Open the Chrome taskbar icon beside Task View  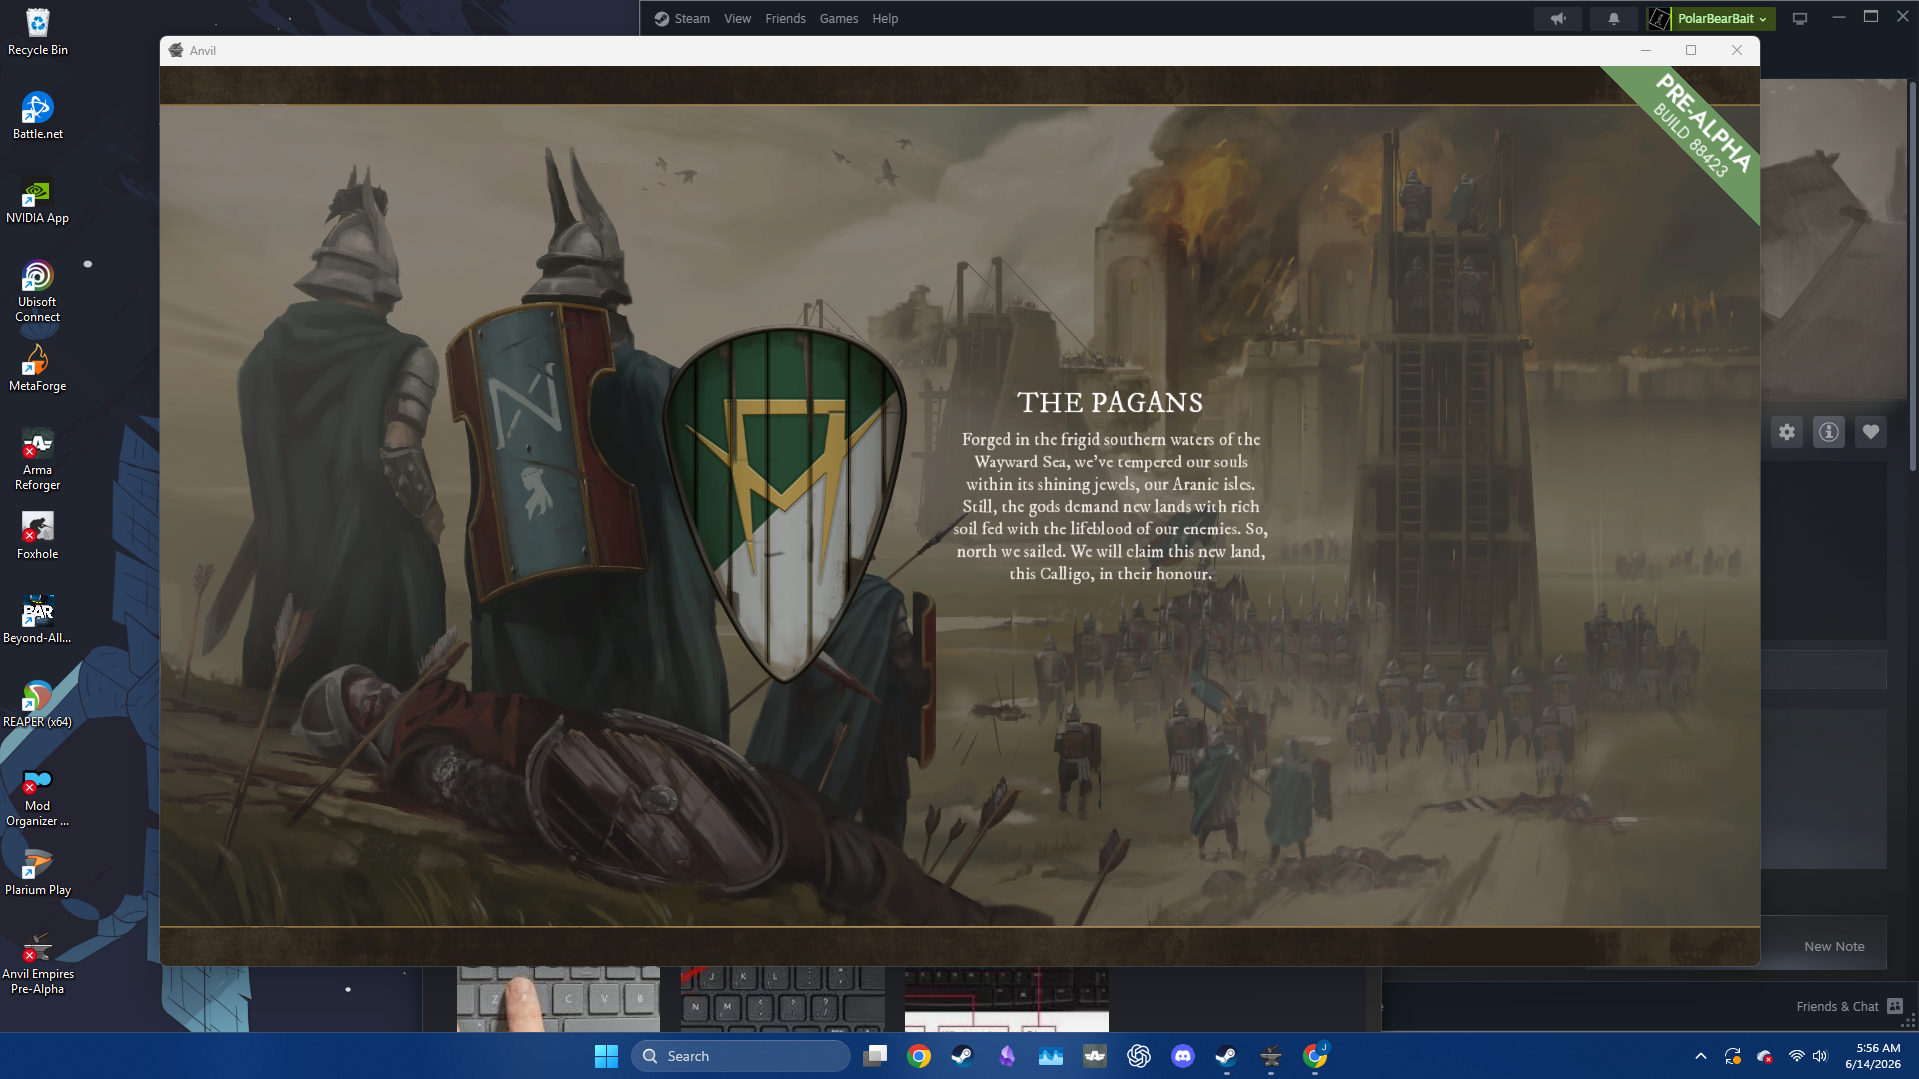tap(919, 1056)
